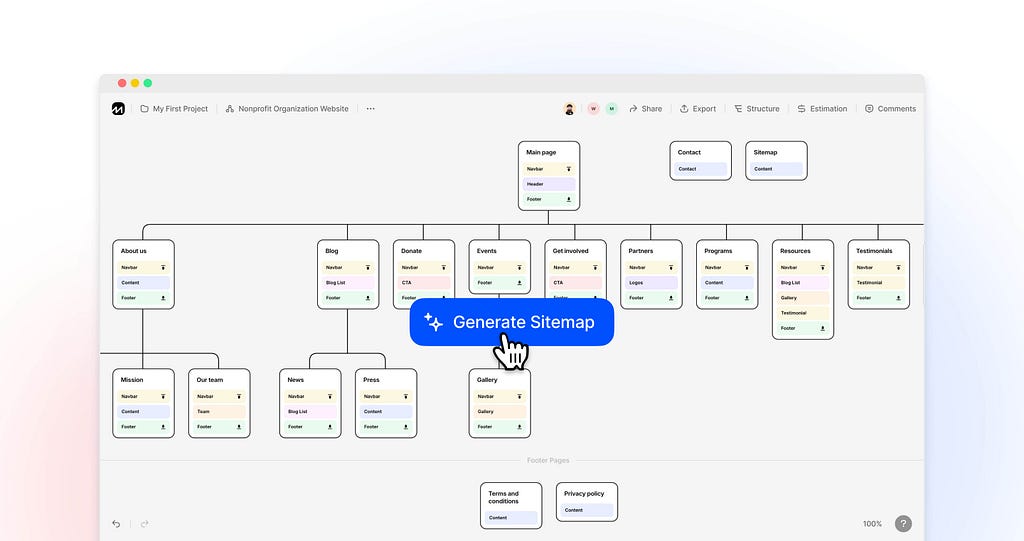Viewport: 1024px width, 541px height.
Task: Click the Footer pin icon in Resources card
Action: [x=823, y=328]
